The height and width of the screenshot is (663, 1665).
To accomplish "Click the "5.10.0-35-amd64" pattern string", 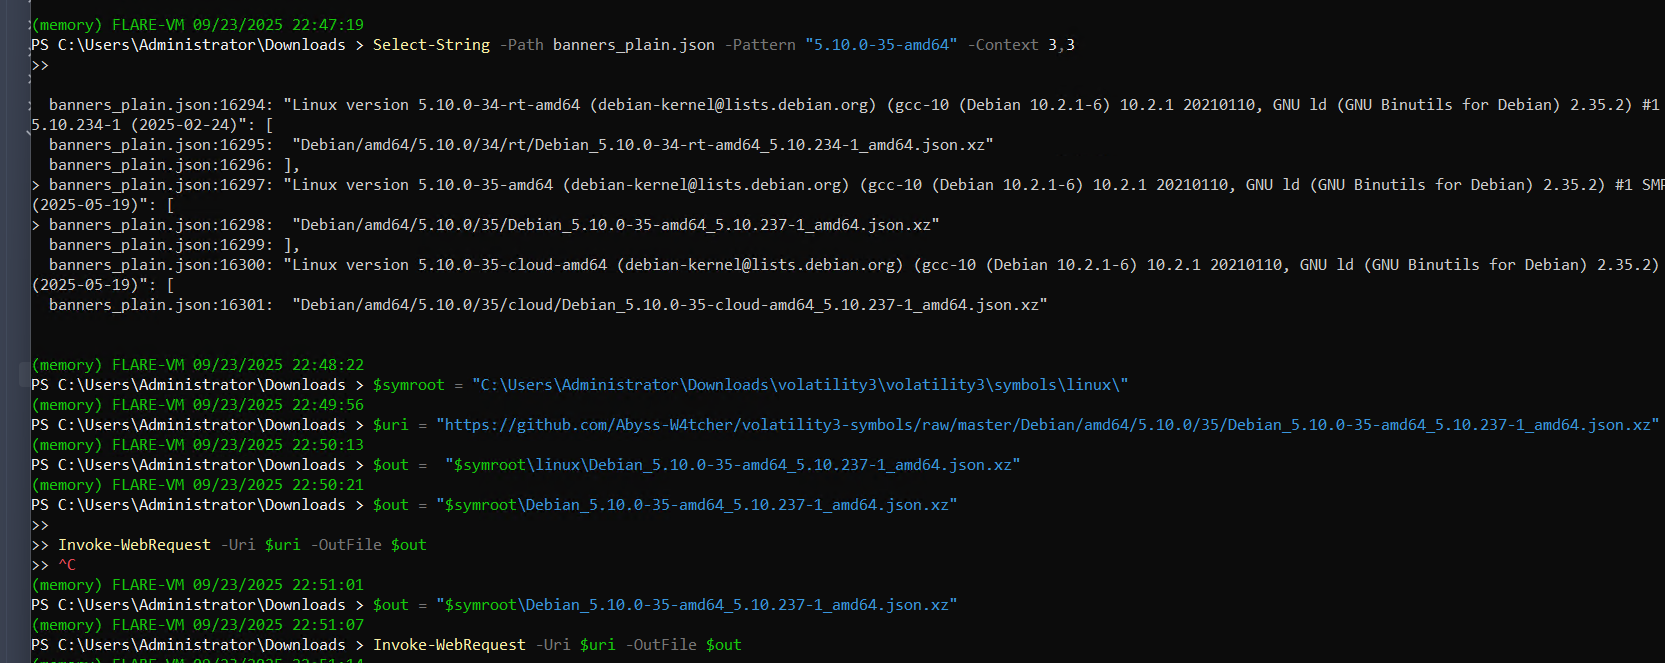I will coord(880,45).
